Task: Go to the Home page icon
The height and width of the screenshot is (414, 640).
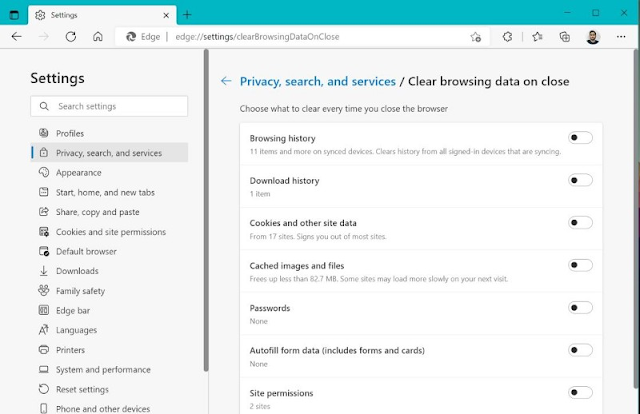Action: click(x=98, y=36)
